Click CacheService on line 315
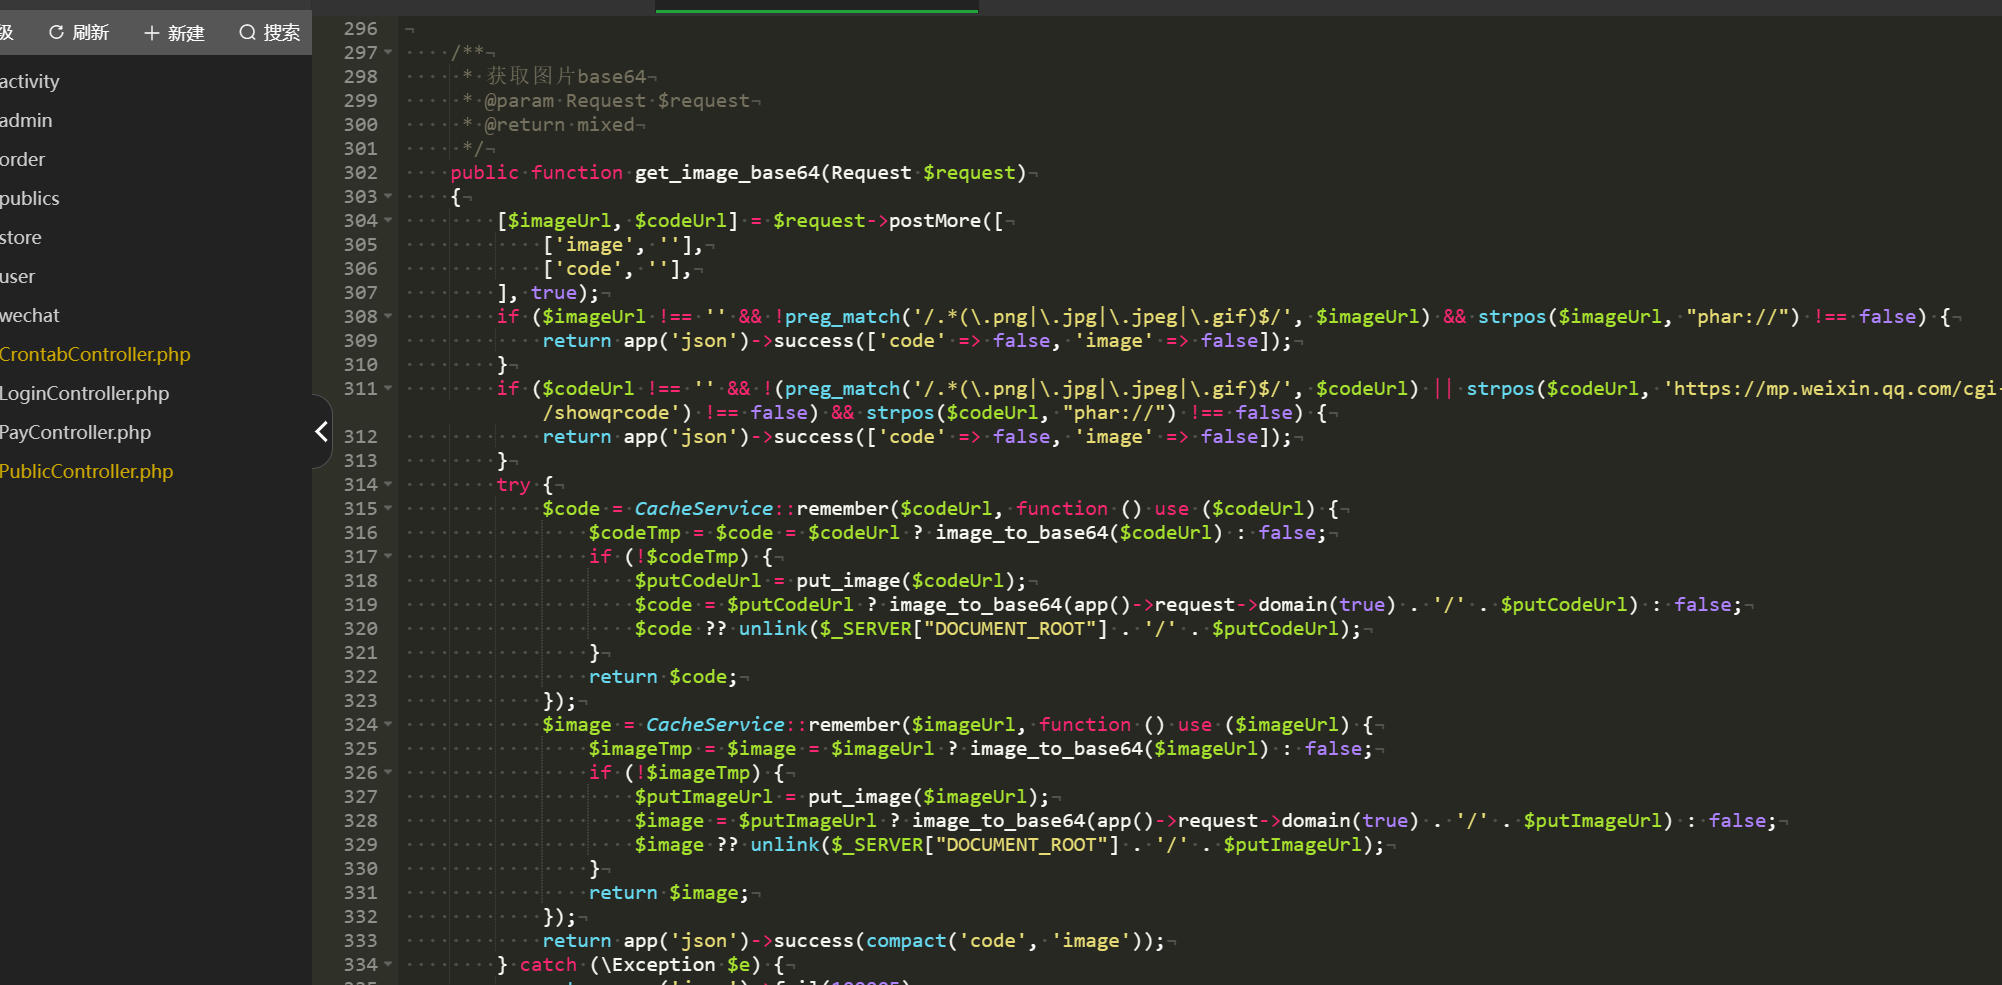The width and height of the screenshot is (2002, 985). click(704, 508)
